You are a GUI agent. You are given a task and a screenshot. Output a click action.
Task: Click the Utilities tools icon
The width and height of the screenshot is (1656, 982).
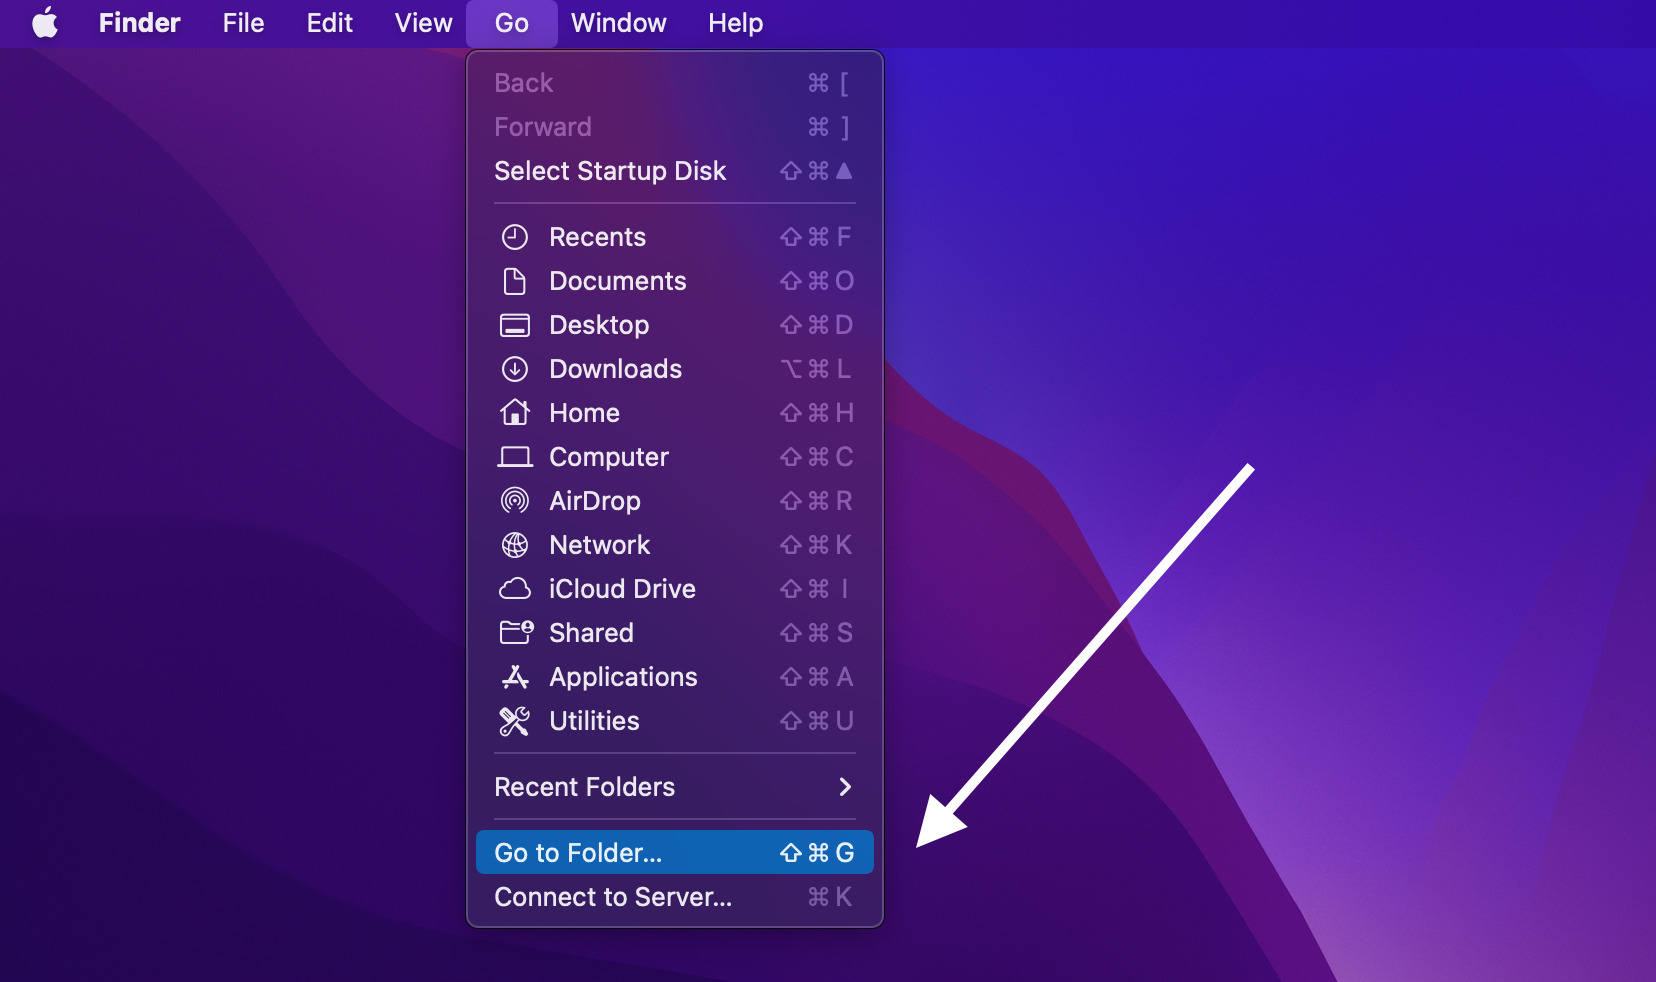(x=514, y=721)
